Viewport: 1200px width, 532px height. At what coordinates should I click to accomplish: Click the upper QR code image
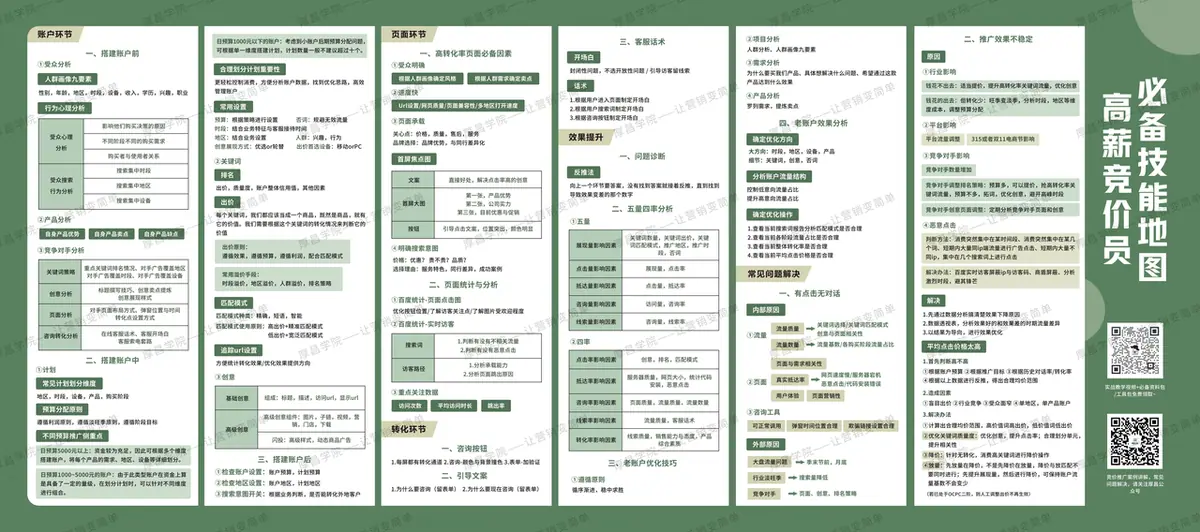[1137, 349]
